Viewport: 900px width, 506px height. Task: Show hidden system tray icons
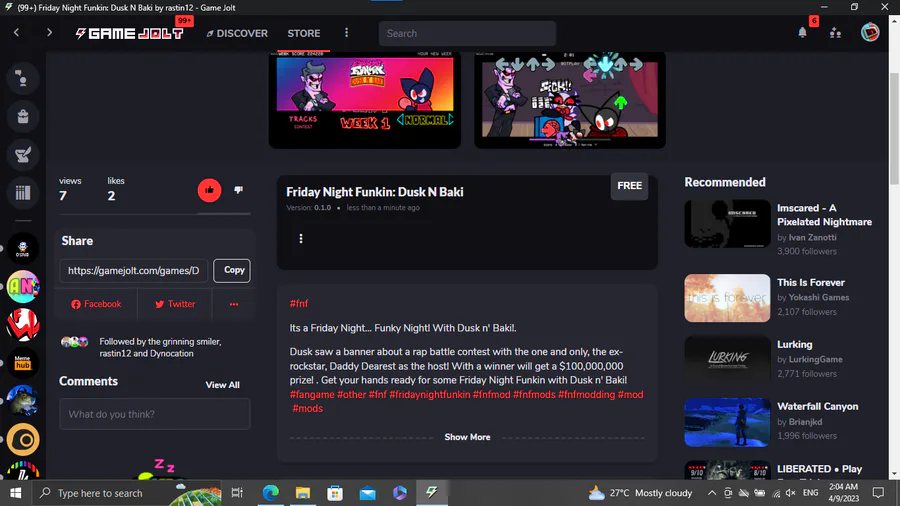click(x=712, y=493)
